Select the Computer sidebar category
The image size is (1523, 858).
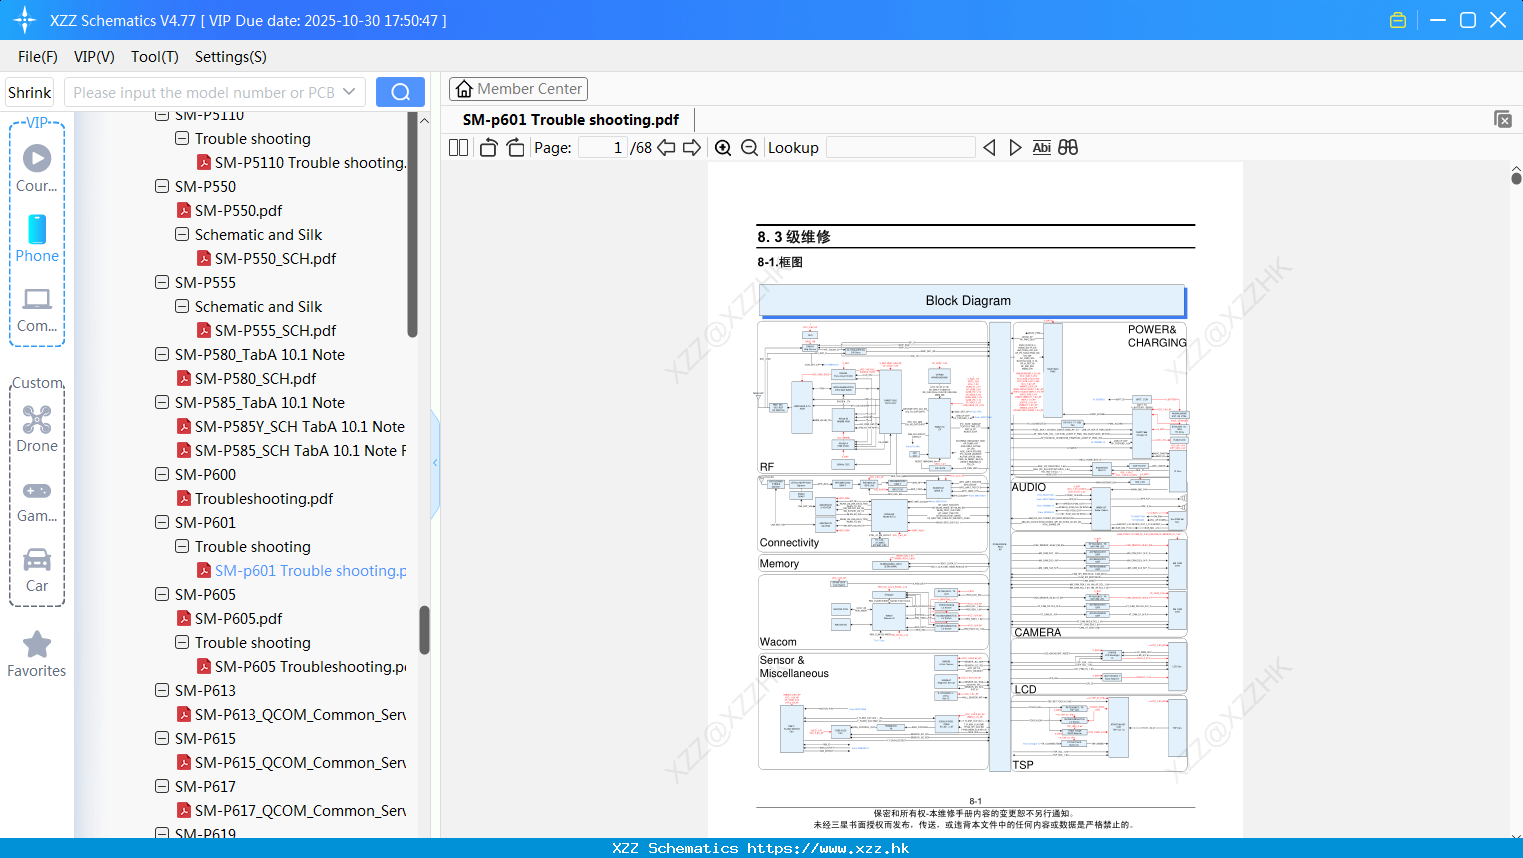pos(37,310)
